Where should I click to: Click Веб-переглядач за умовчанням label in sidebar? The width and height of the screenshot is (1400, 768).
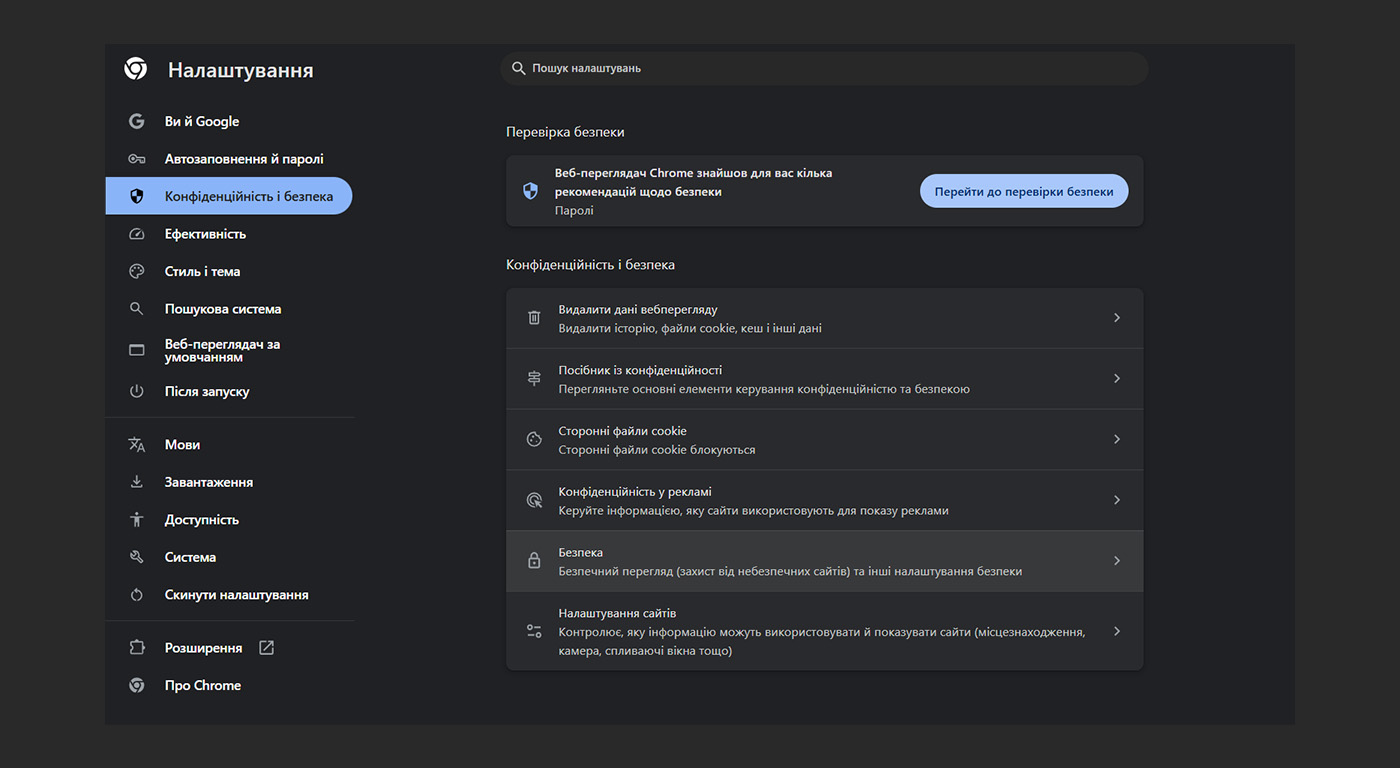[222, 350]
